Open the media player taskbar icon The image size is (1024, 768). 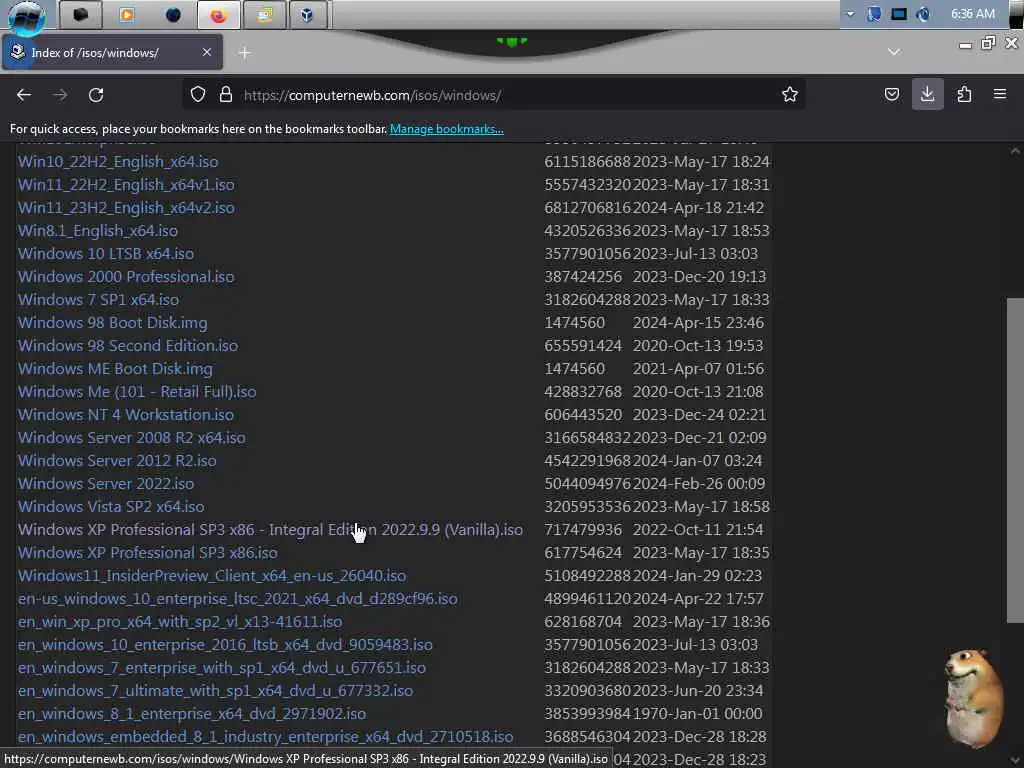coord(127,14)
